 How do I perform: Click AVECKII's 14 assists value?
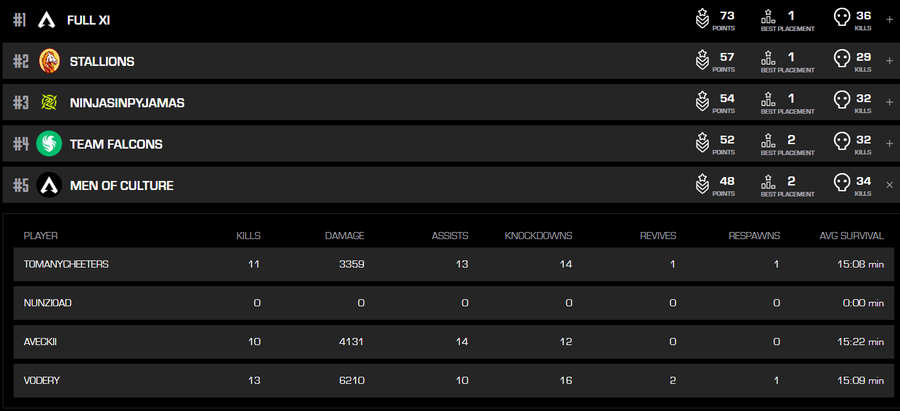(462, 342)
